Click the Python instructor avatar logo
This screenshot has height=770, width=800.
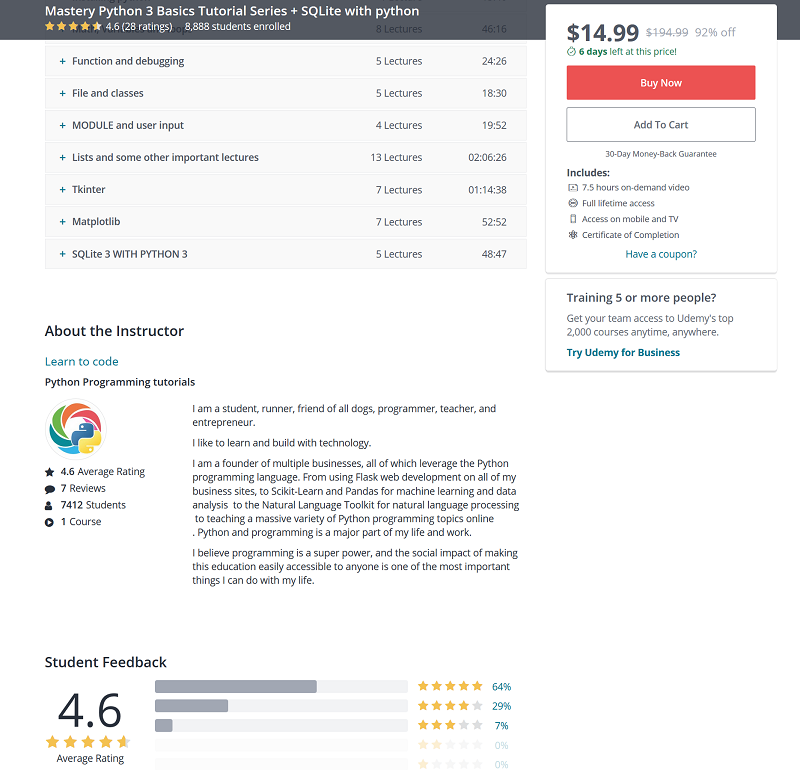pos(76,428)
